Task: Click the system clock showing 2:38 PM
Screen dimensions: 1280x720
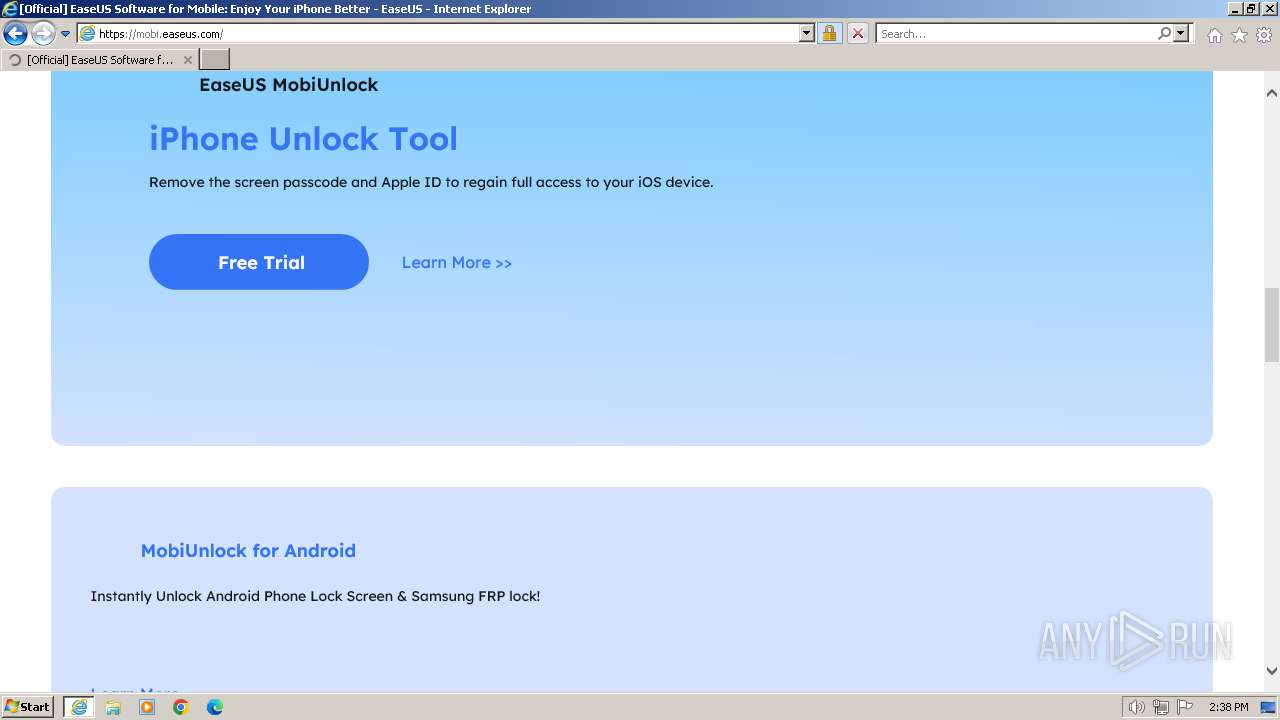Action: point(1228,707)
